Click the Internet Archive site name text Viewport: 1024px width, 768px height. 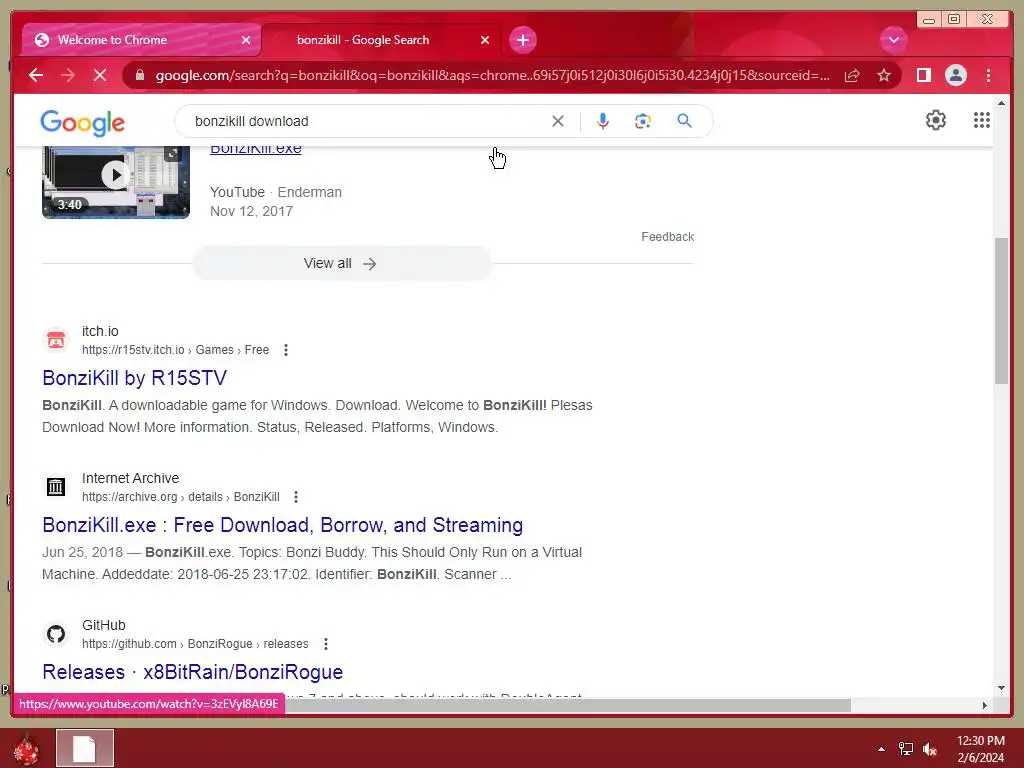pos(131,478)
